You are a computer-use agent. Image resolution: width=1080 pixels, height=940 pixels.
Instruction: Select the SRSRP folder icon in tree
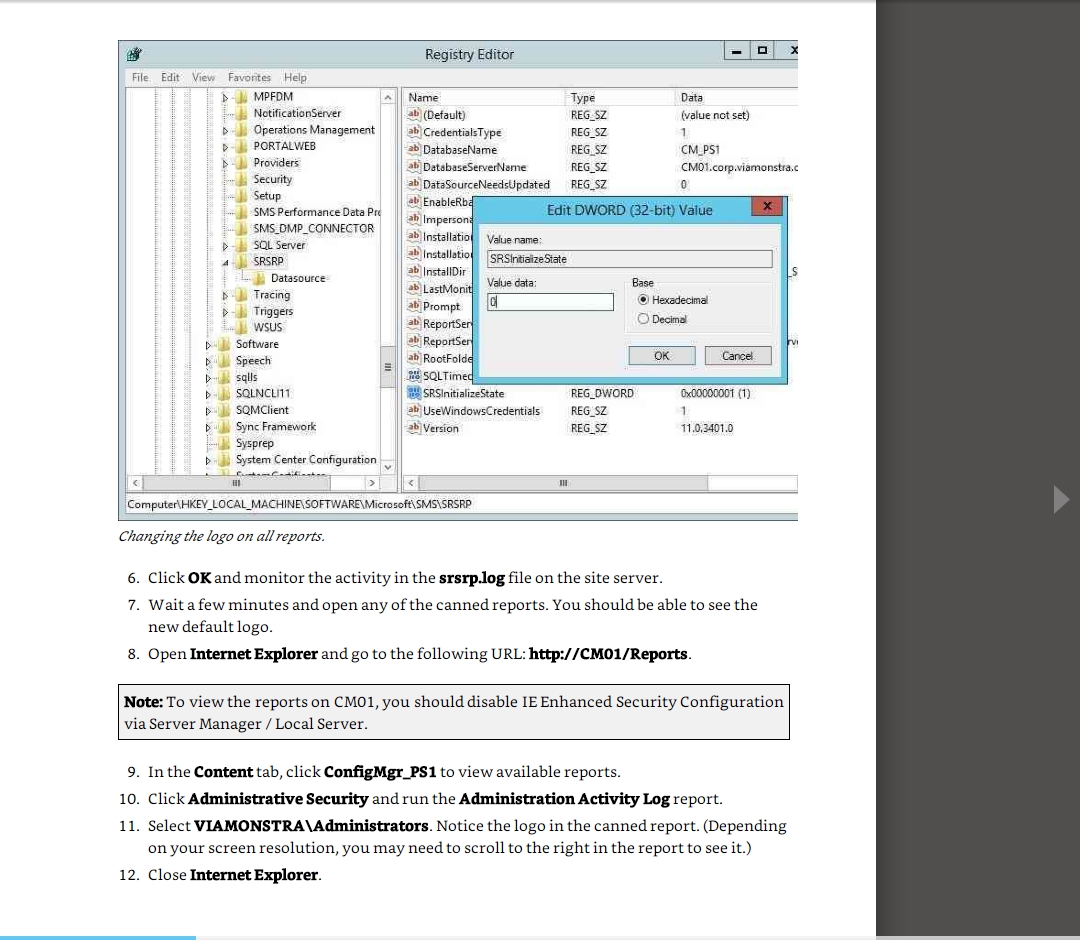243,262
